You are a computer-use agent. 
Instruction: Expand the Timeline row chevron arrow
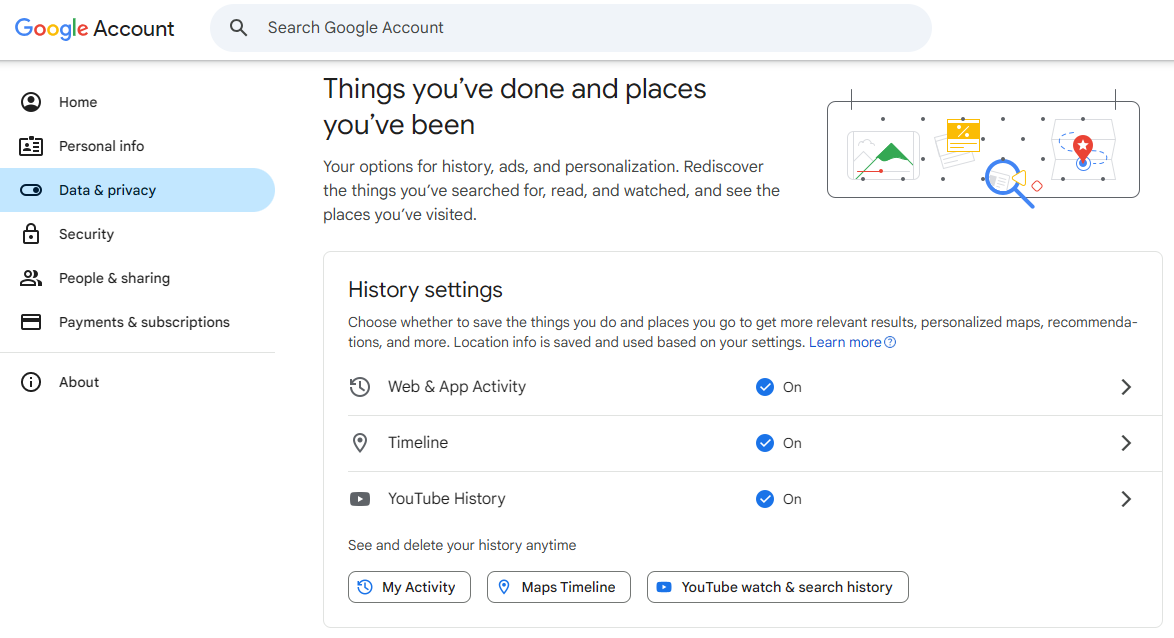click(x=1126, y=443)
